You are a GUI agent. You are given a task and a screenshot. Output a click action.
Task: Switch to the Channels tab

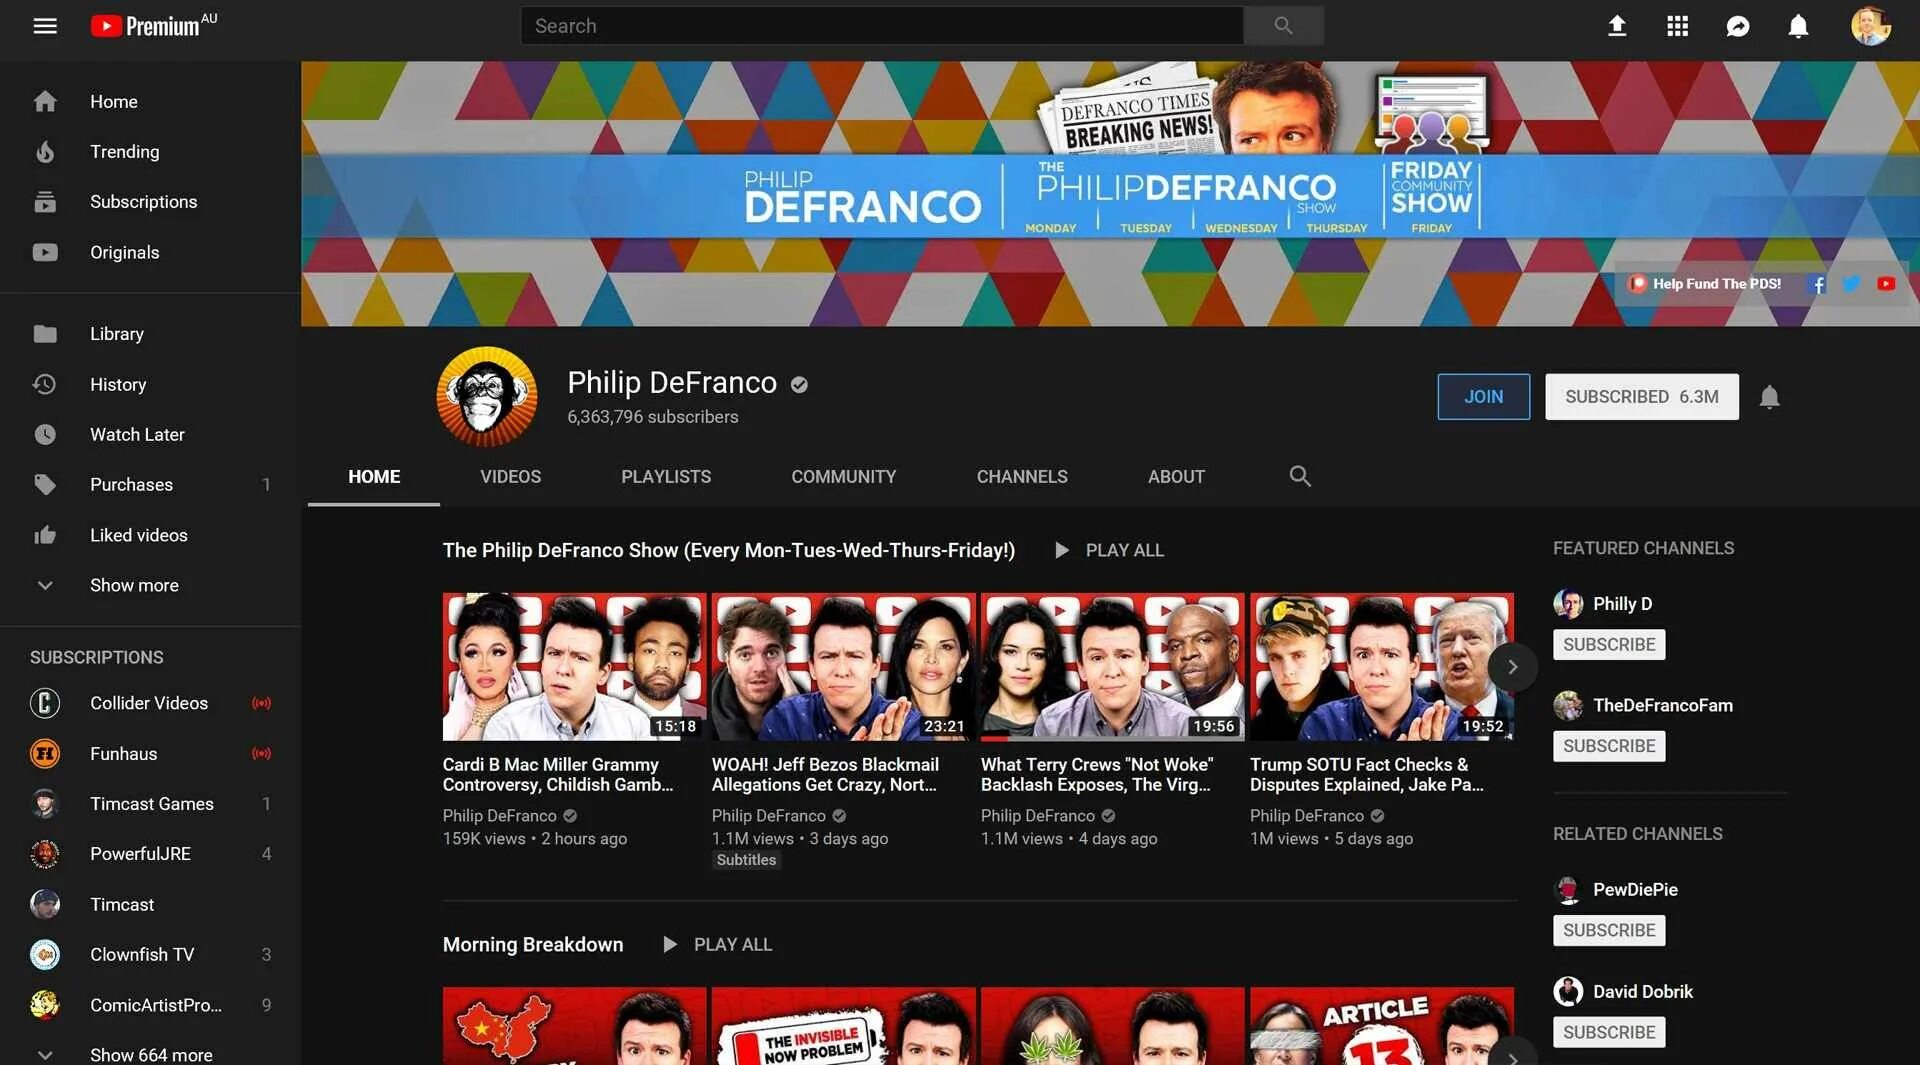click(1022, 477)
